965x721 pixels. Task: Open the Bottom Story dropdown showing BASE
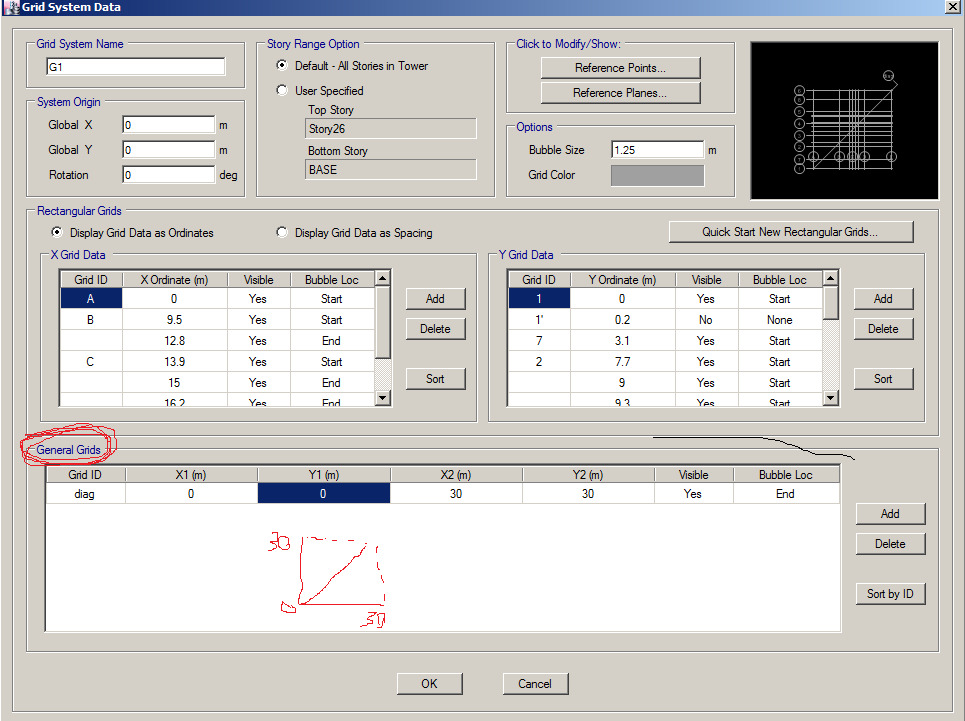tap(390, 169)
